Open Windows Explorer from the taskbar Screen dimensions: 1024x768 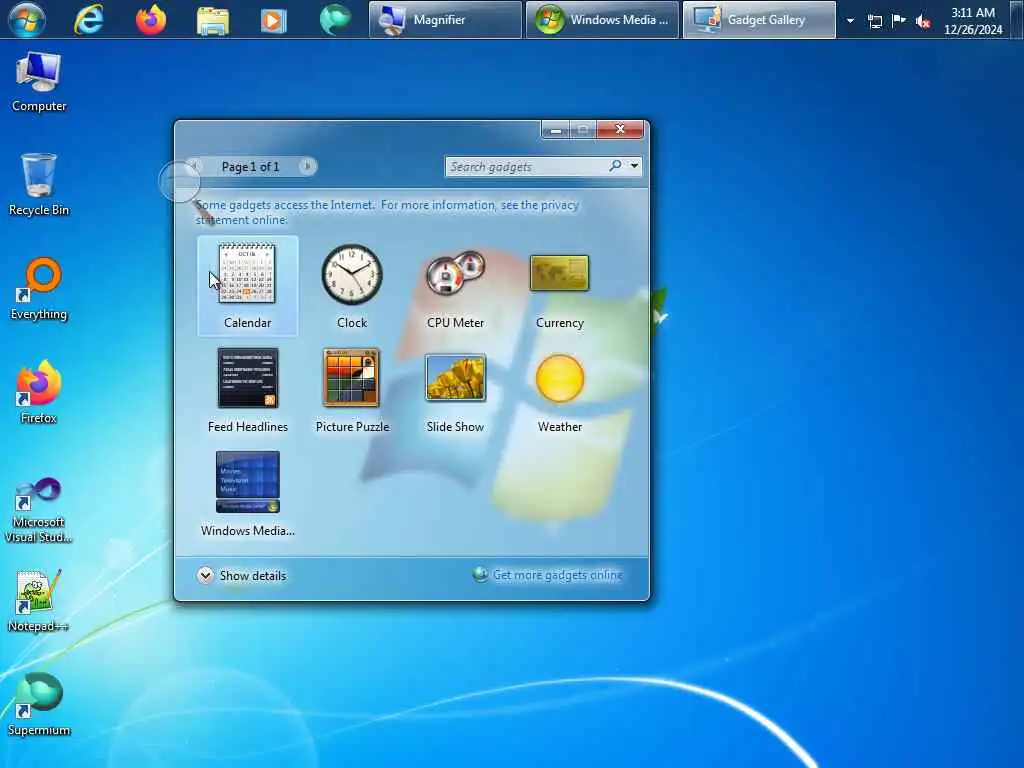tap(213, 20)
